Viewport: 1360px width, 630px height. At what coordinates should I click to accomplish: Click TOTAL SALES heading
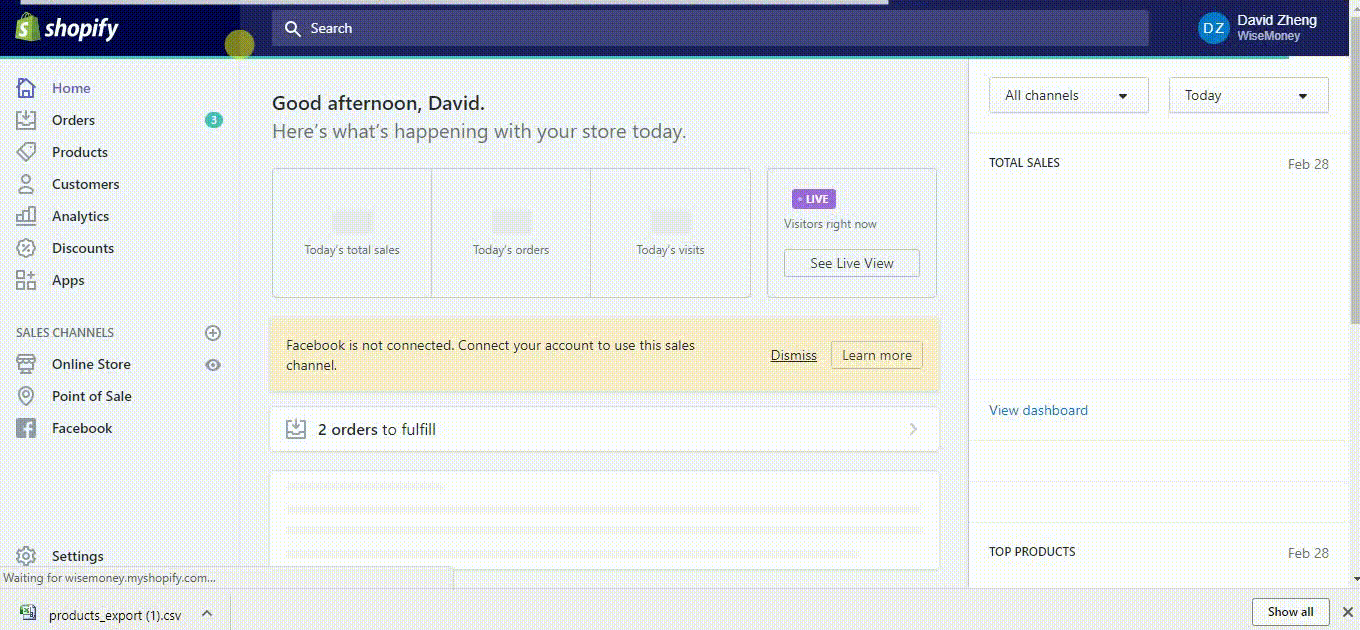click(1024, 163)
